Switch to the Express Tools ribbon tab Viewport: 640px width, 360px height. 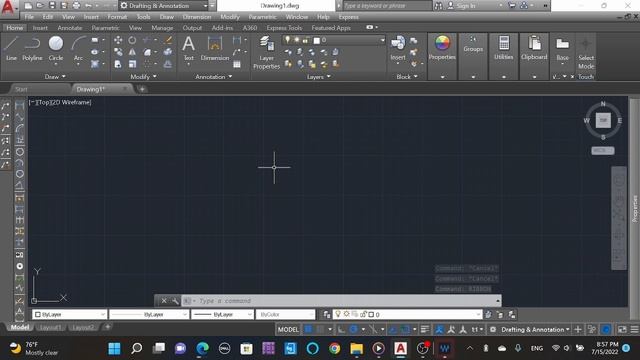pos(284,28)
